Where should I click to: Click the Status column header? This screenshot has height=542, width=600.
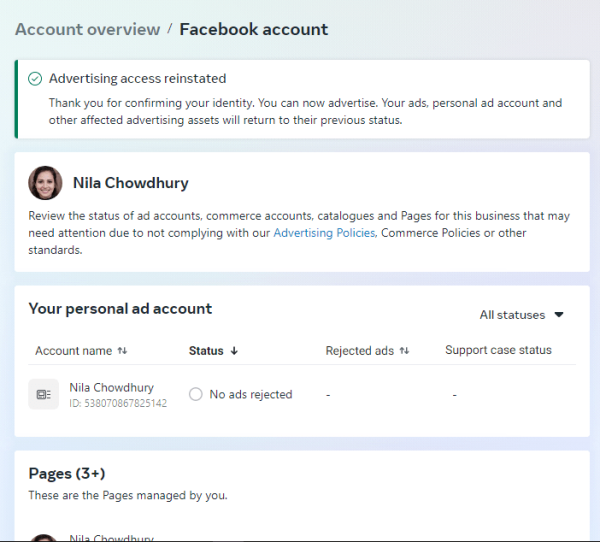point(206,351)
